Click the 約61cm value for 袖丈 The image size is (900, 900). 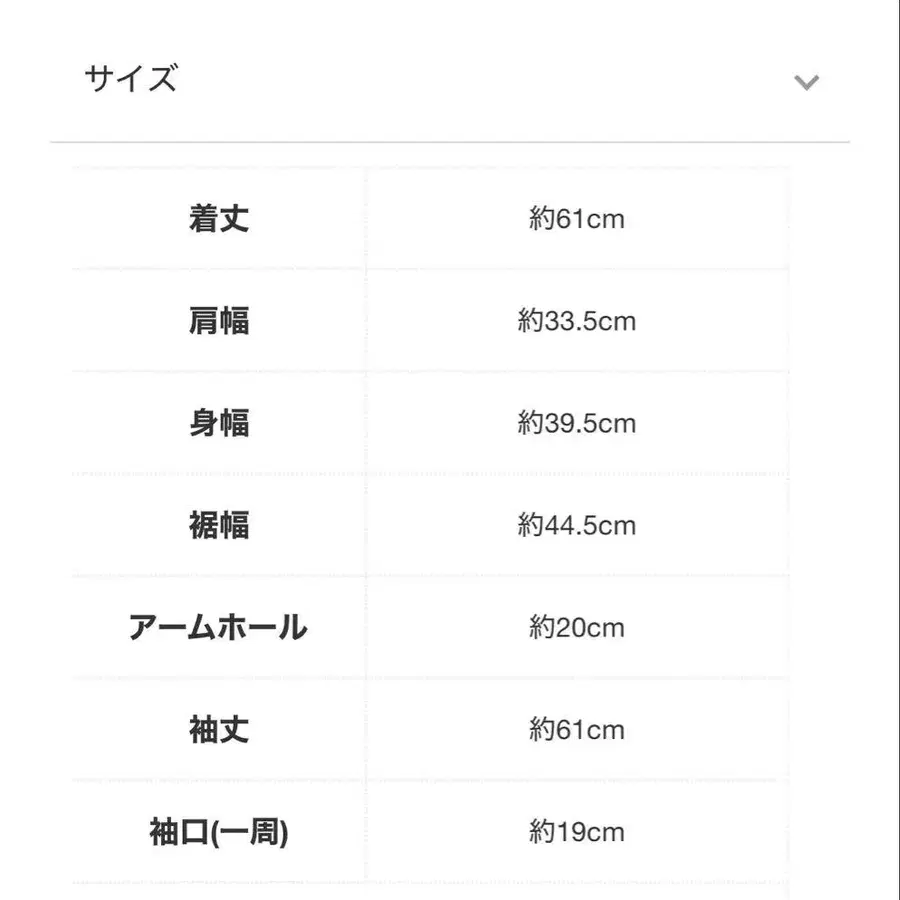pos(577,730)
